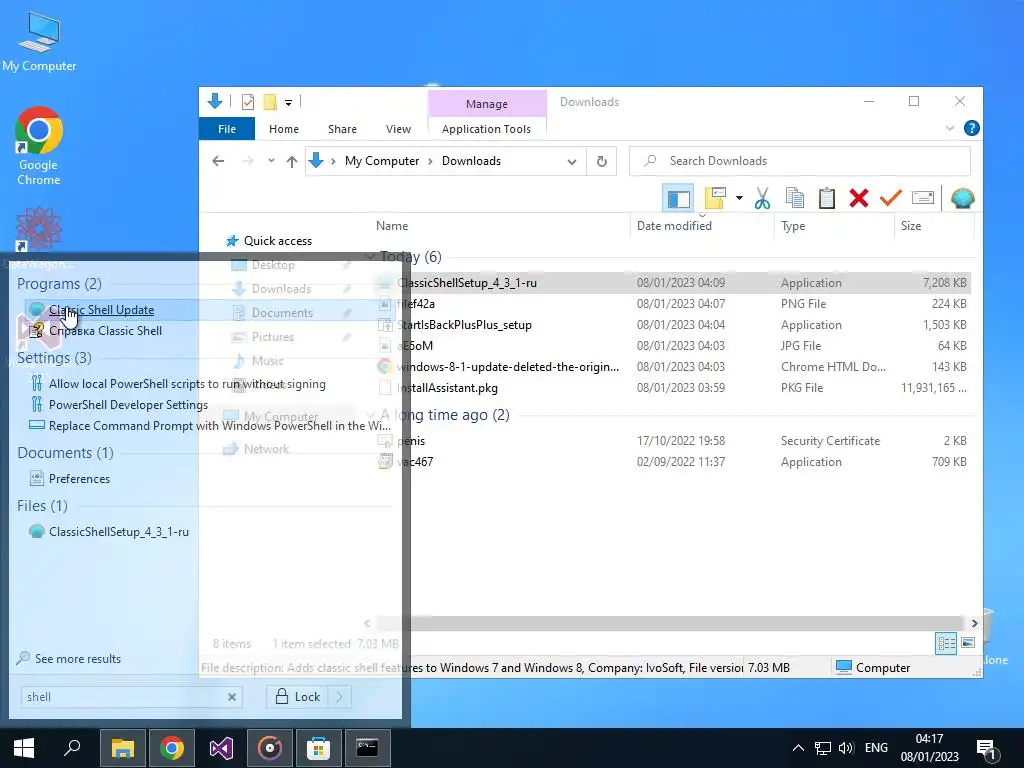Viewport: 1024px width, 768px height.
Task: Open Windows Start button
Action: click(24, 748)
